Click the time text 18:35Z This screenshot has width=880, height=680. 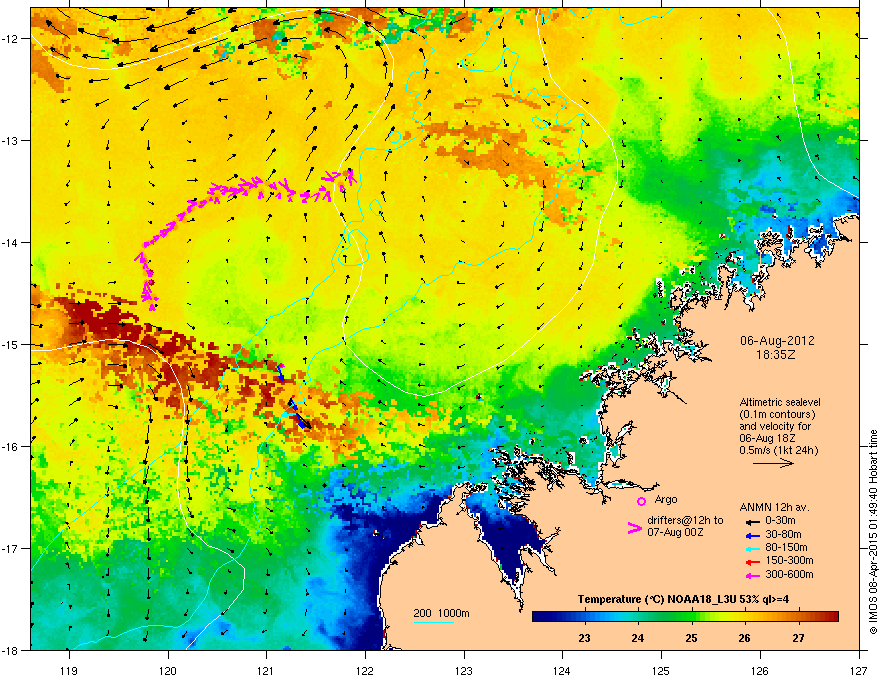click(776, 355)
